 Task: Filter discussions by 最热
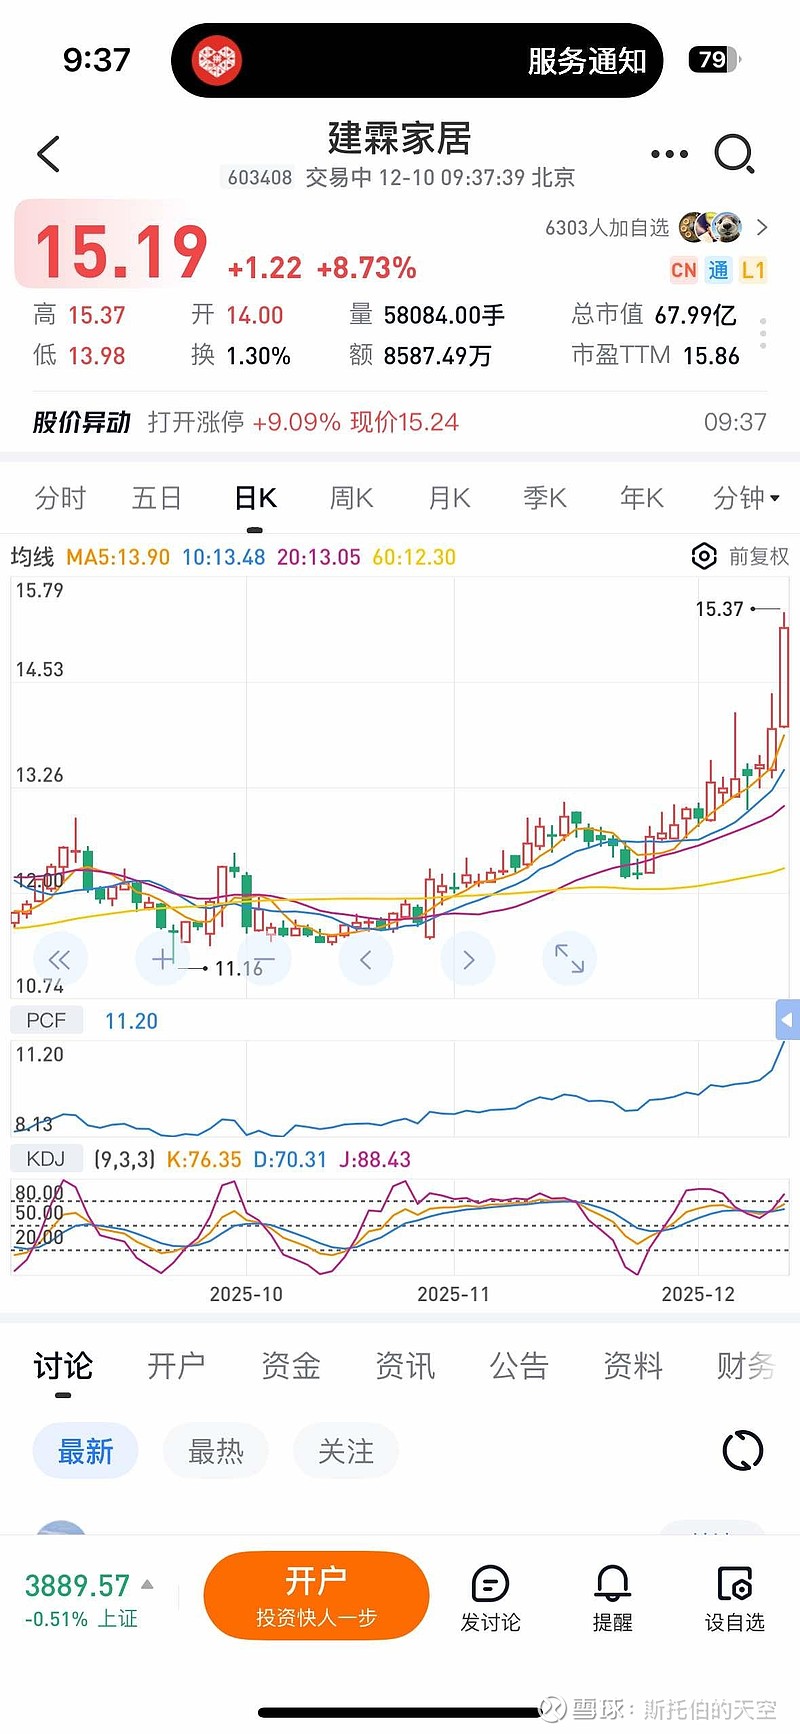tap(216, 1451)
